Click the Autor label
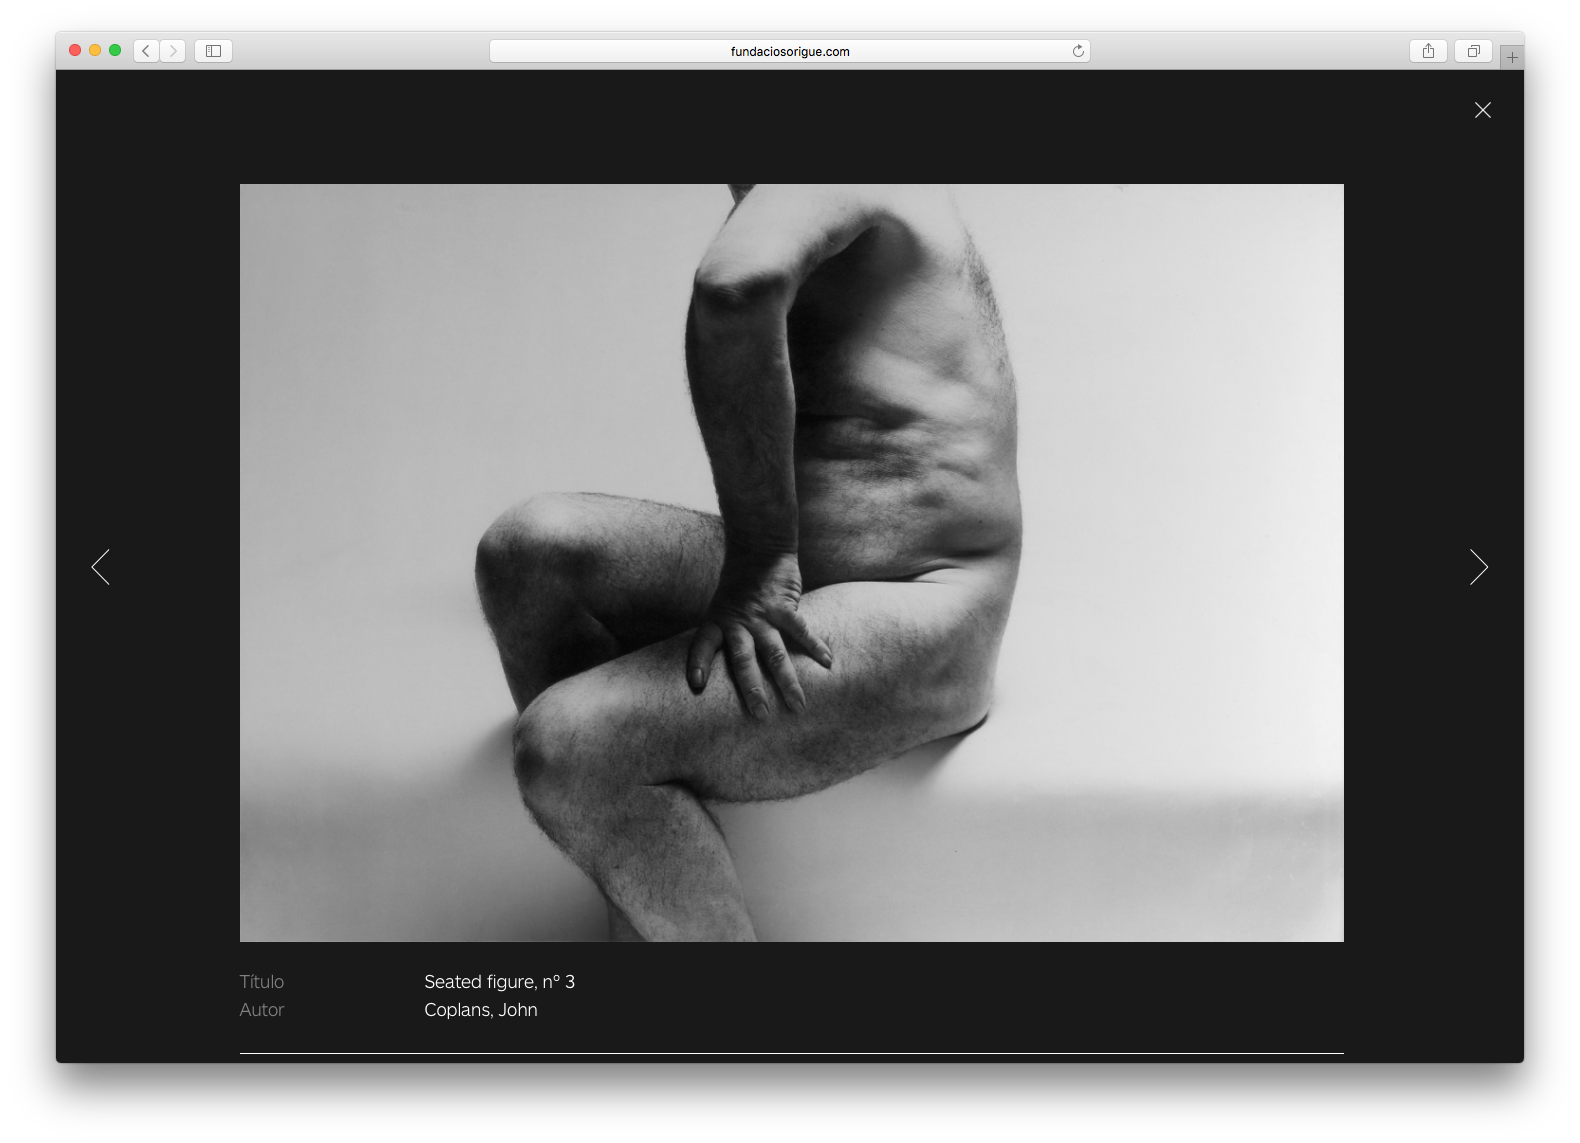The image size is (1580, 1143). [262, 1010]
